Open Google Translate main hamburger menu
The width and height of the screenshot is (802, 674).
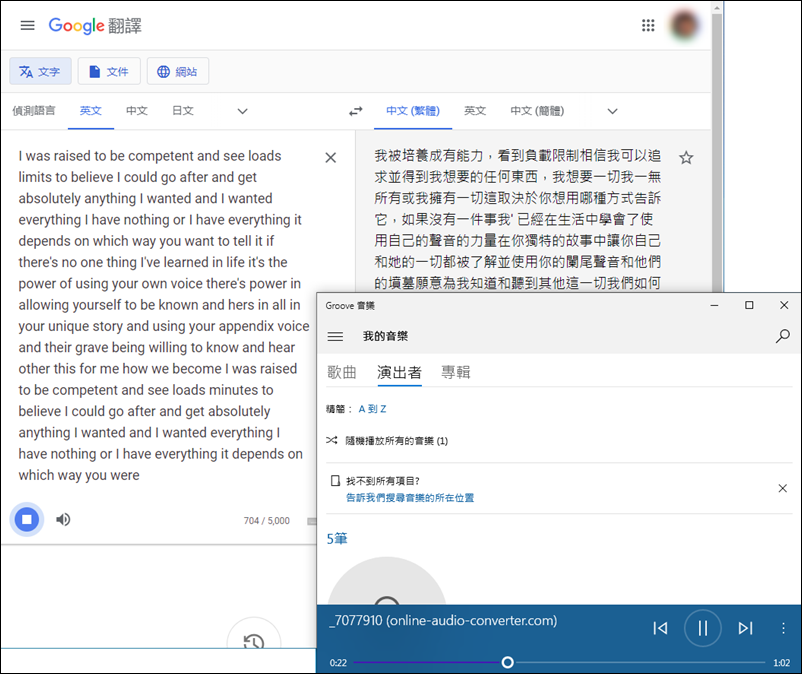[x=28, y=26]
